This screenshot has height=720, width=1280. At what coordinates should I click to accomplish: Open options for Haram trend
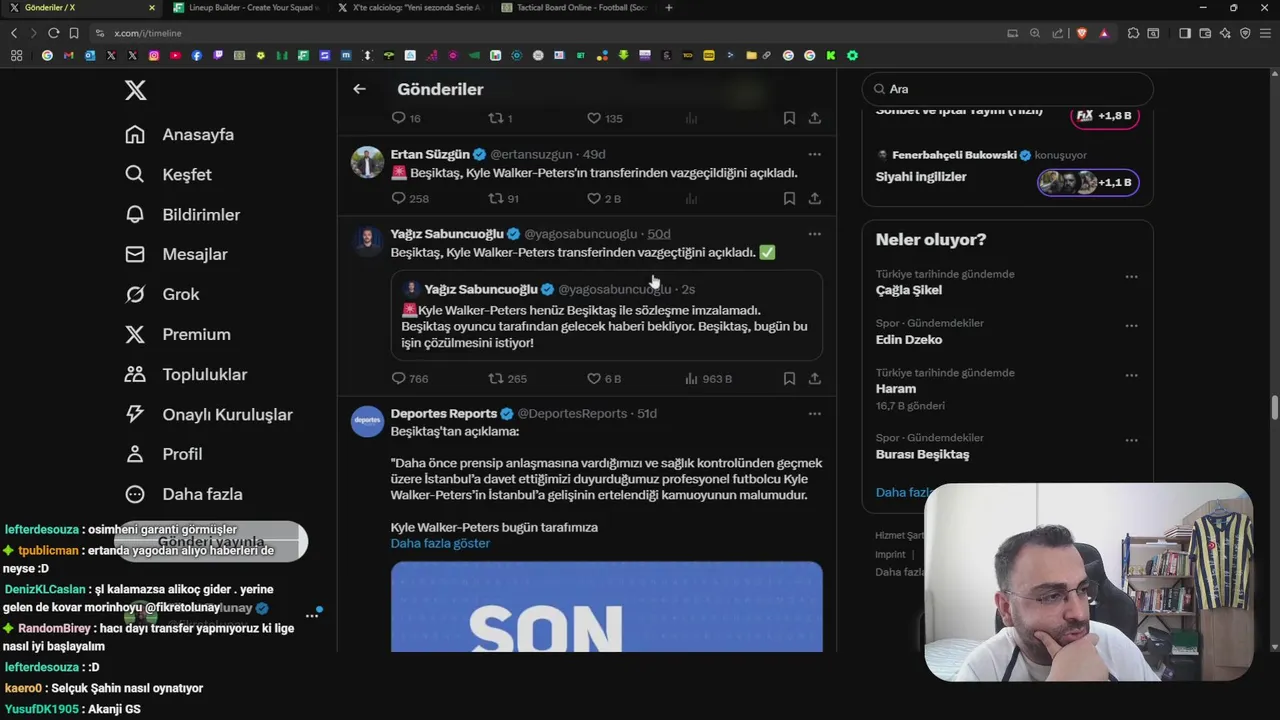coord(1131,375)
